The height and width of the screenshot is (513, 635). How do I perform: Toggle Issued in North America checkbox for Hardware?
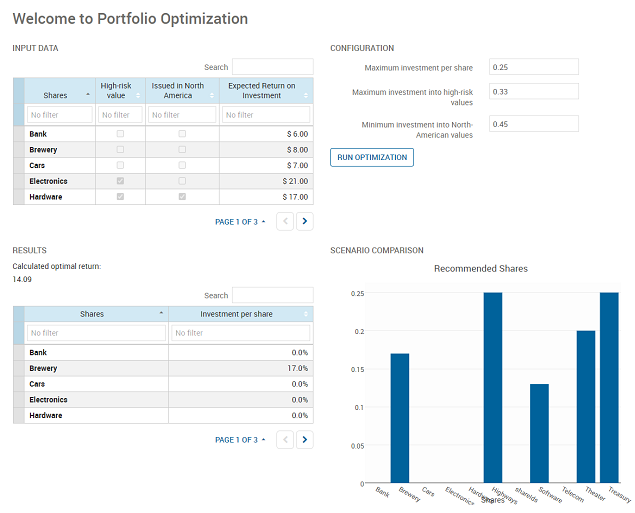coord(182,197)
